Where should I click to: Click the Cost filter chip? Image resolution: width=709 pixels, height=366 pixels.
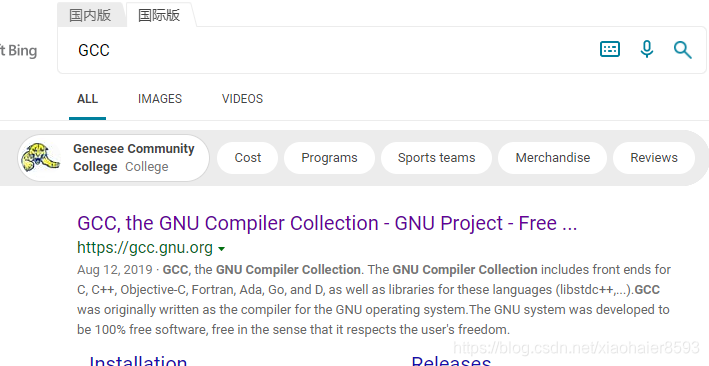248,158
